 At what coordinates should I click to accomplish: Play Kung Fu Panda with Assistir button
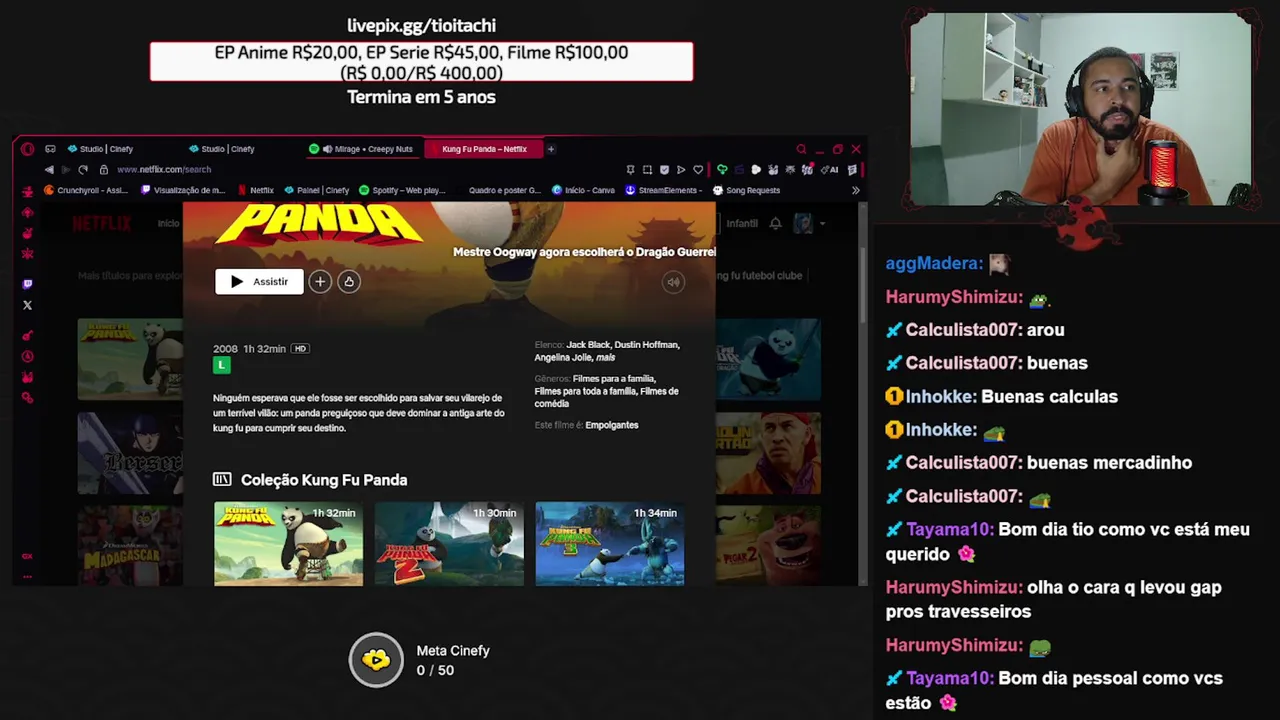[x=259, y=282]
